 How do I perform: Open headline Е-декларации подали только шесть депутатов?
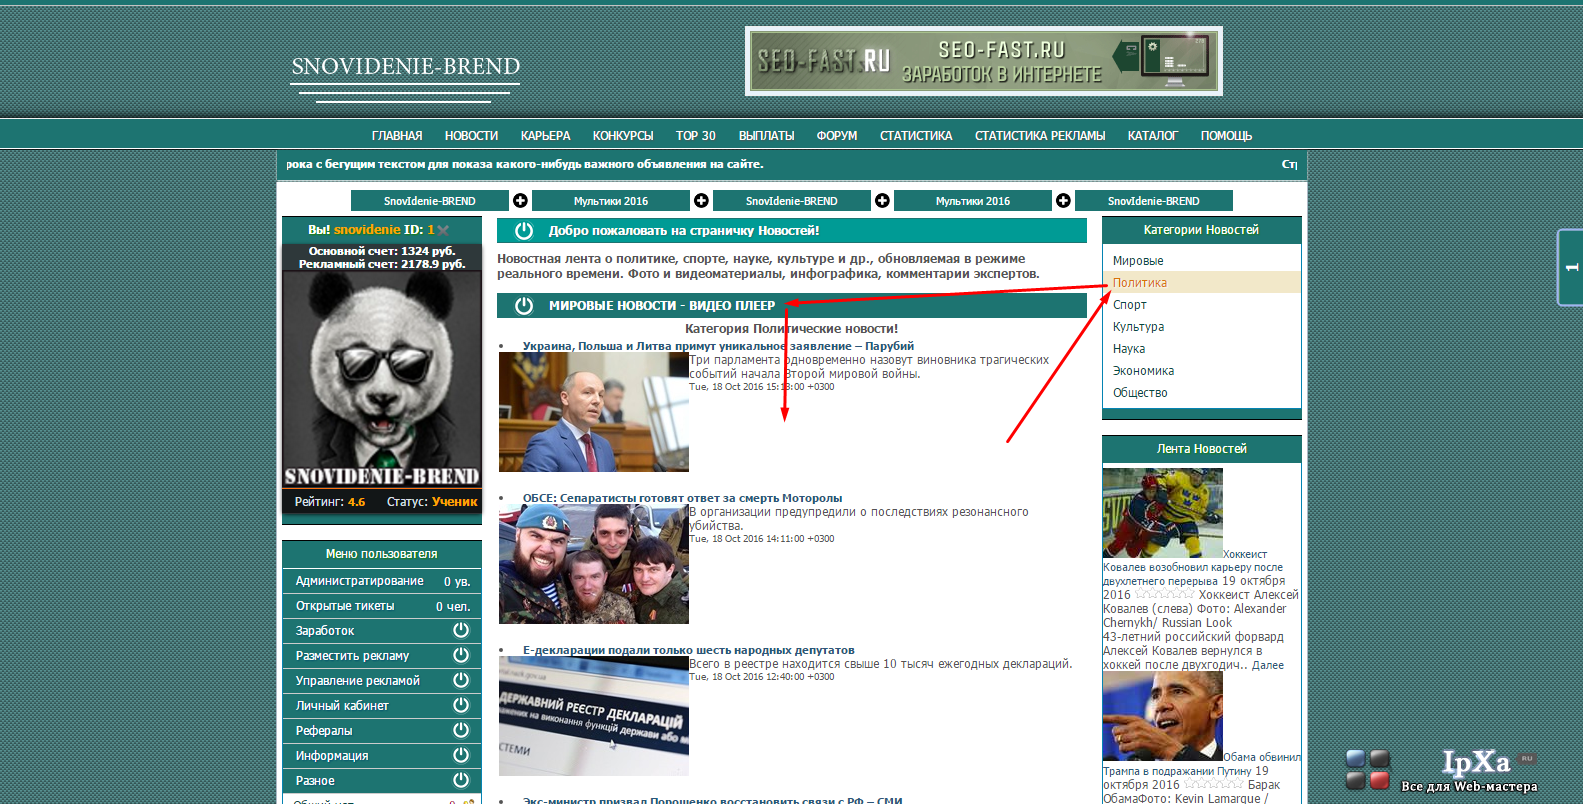point(688,650)
